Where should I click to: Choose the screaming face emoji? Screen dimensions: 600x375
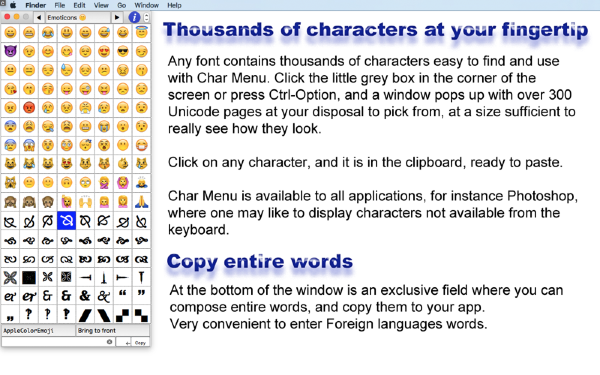[x=29, y=145]
